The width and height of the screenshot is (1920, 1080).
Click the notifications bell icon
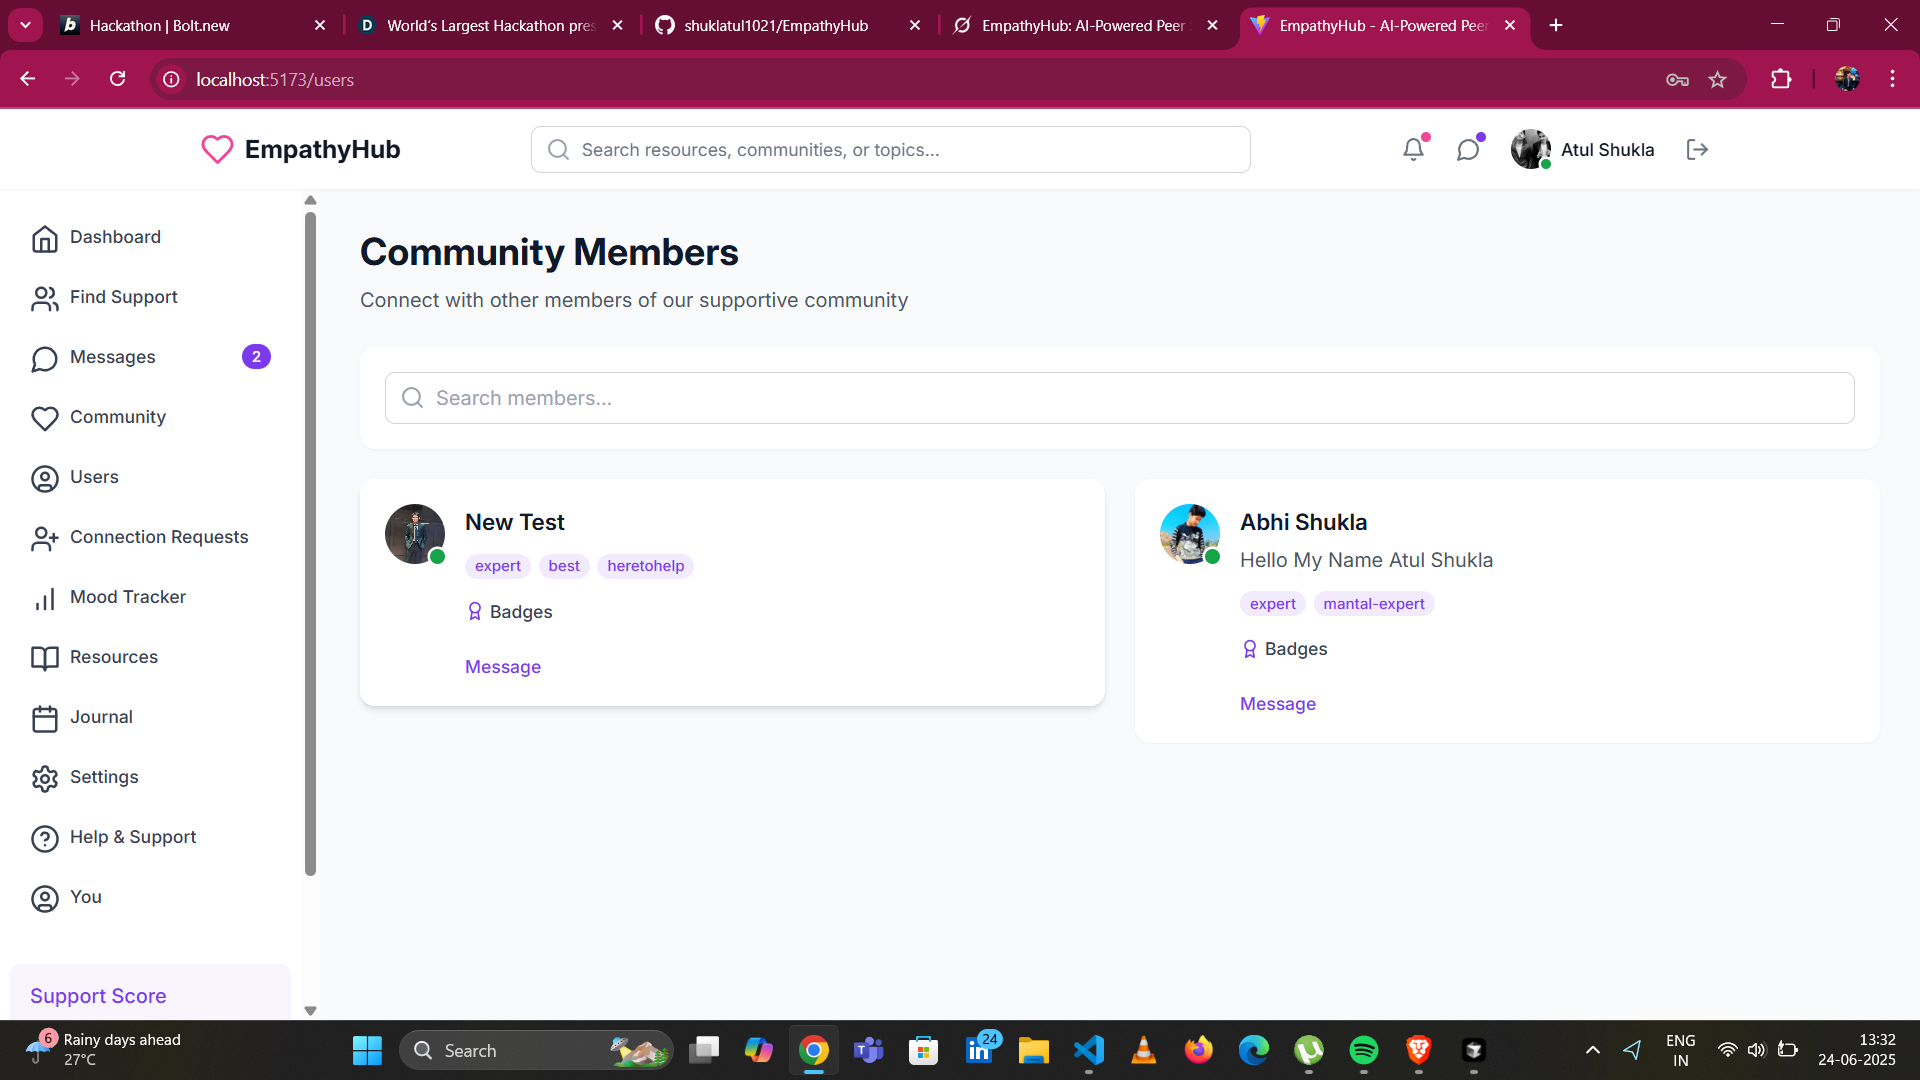[x=1413, y=150]
